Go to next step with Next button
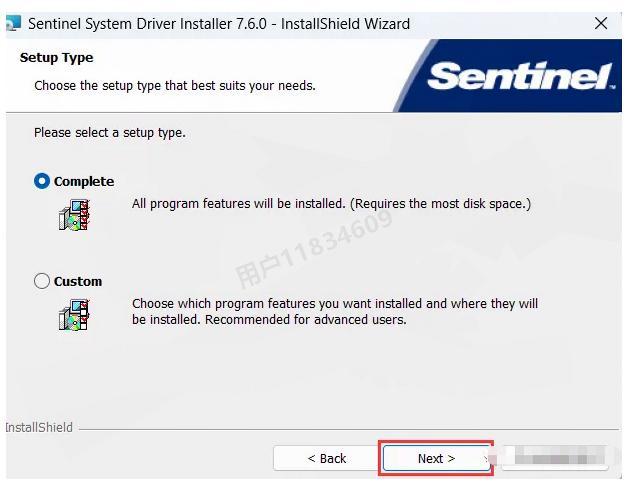This screenshot has width=628, height=492. [436, 458]
